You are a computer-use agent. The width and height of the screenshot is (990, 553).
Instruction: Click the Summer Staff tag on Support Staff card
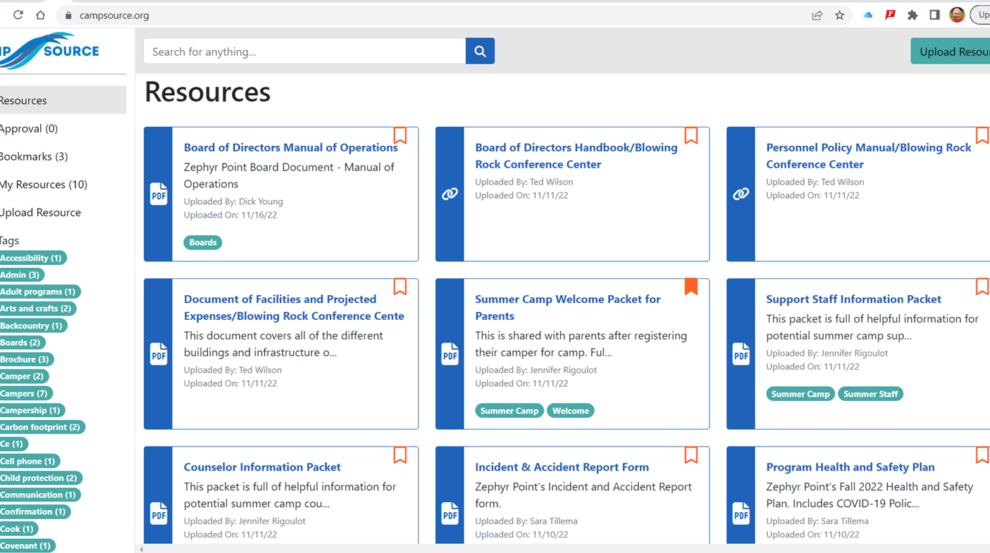870,394
